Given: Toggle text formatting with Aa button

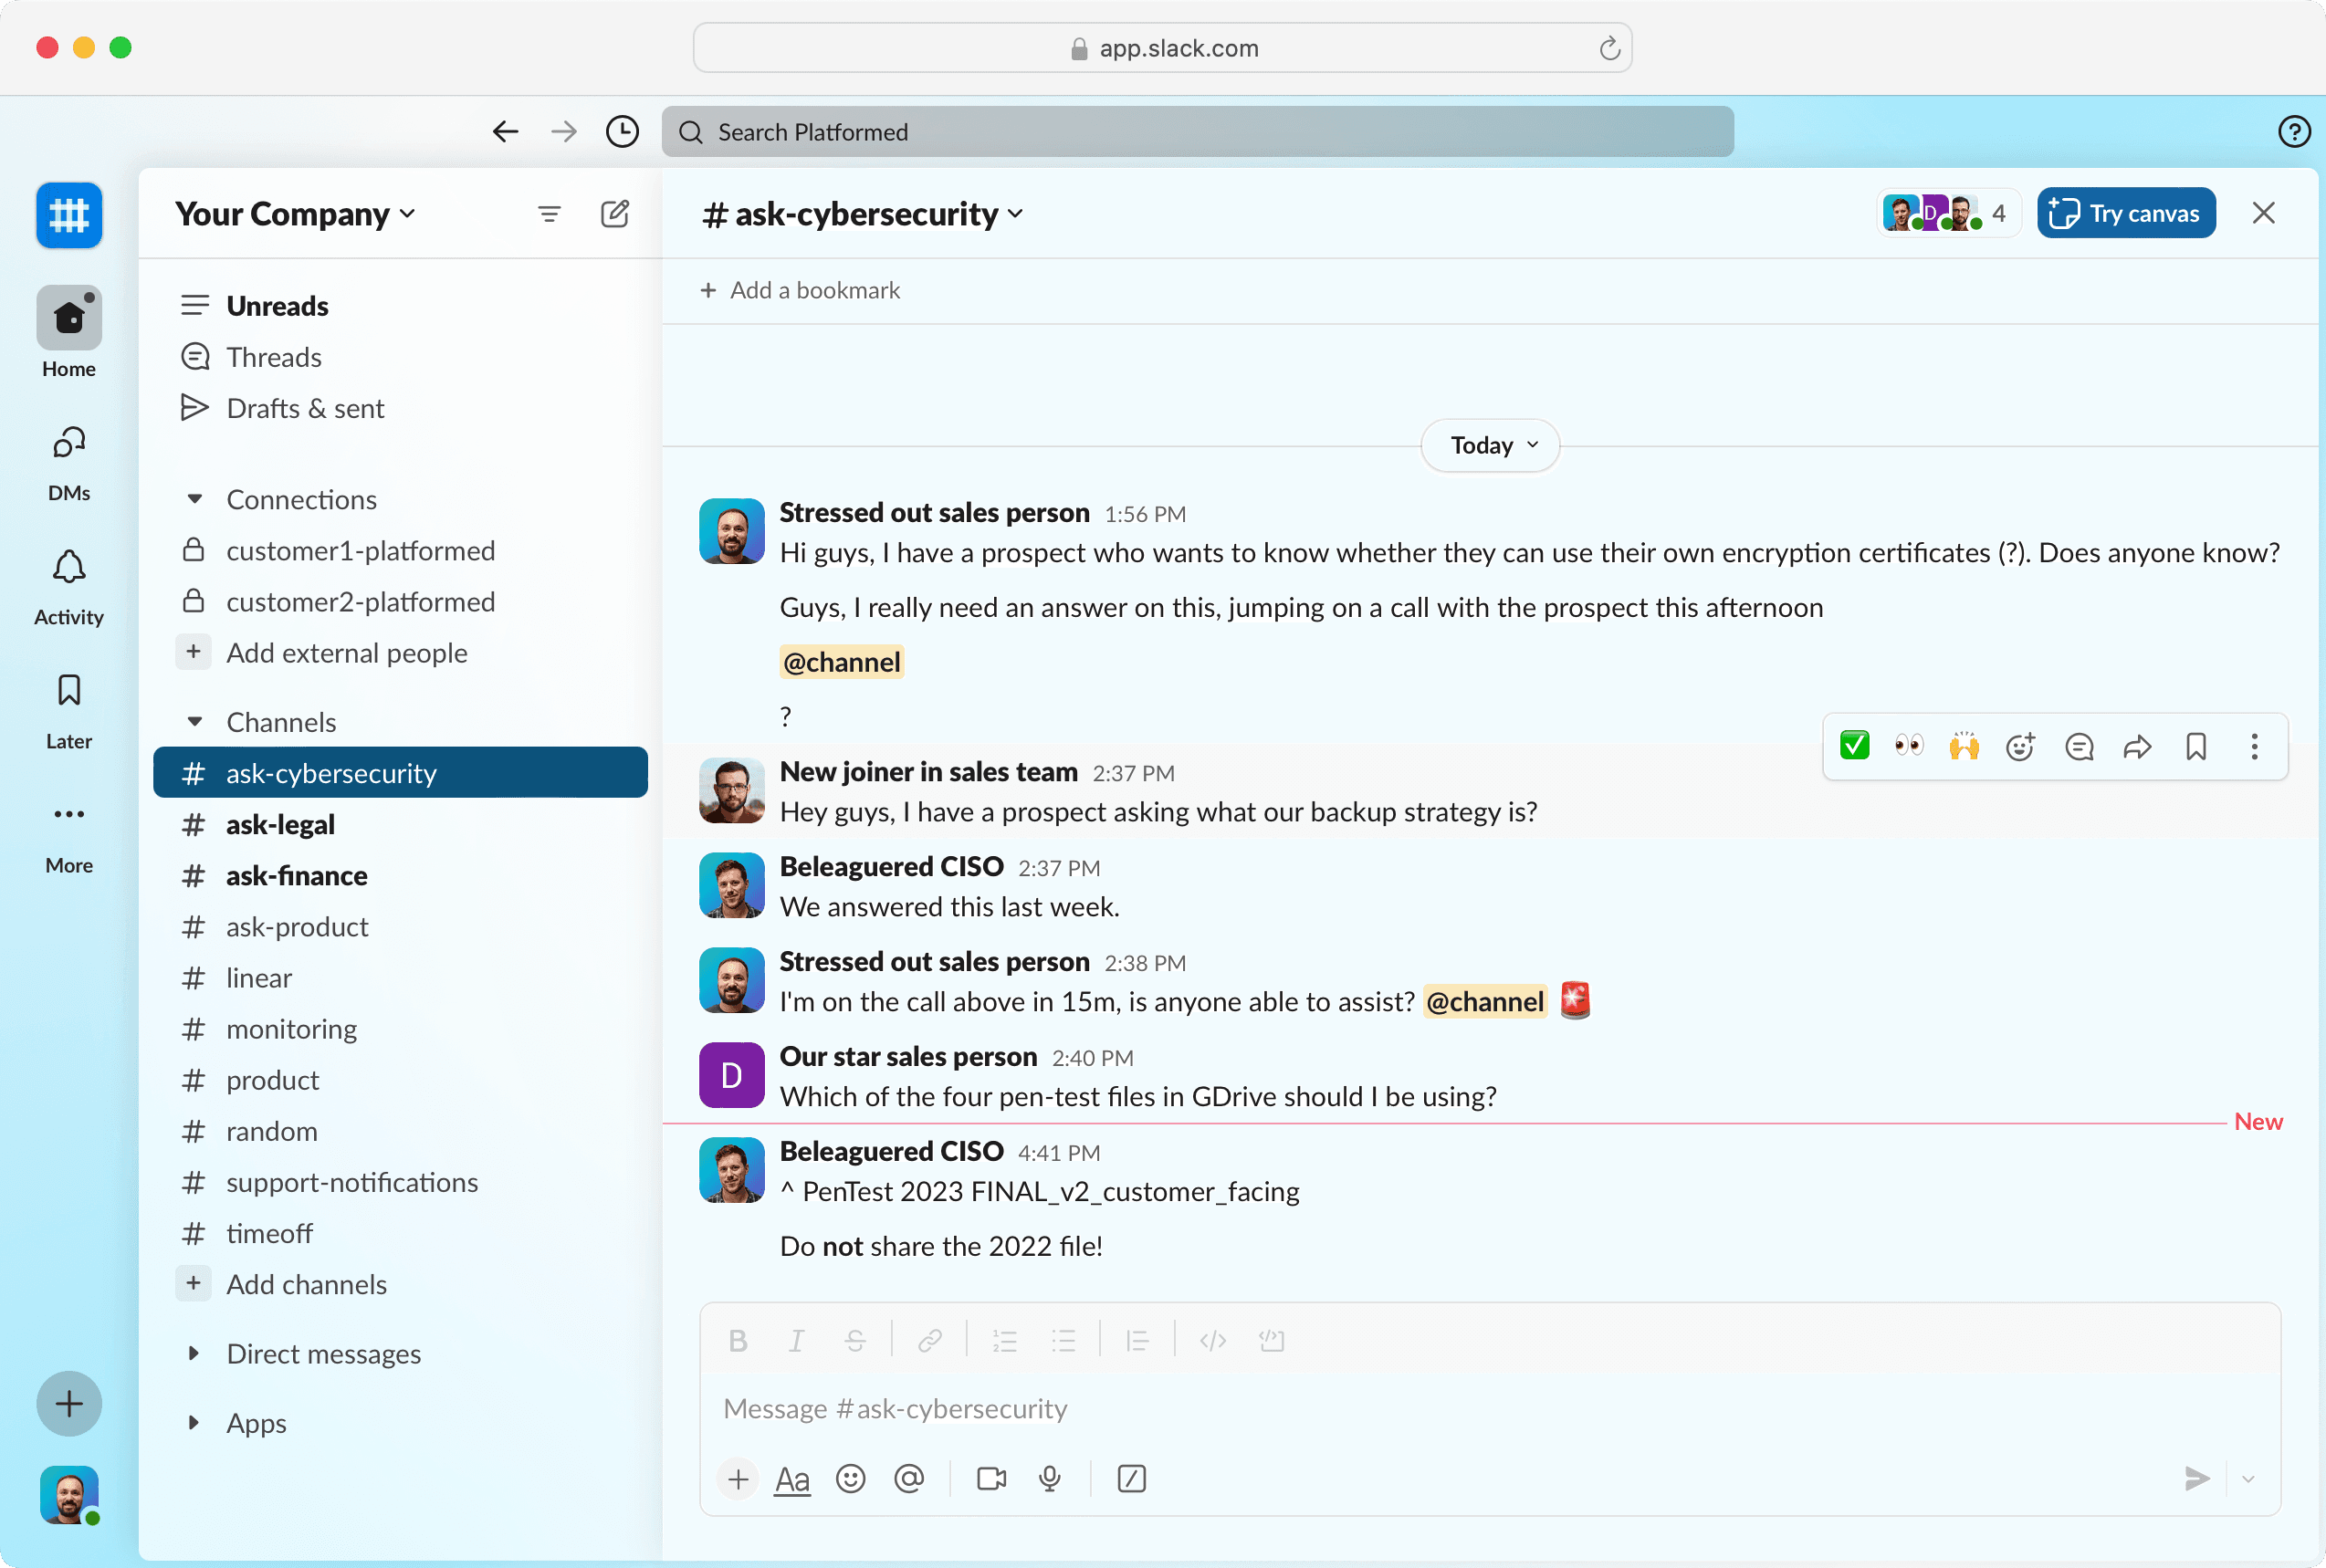Looking at the screenshot, I should coord(792,1478).
